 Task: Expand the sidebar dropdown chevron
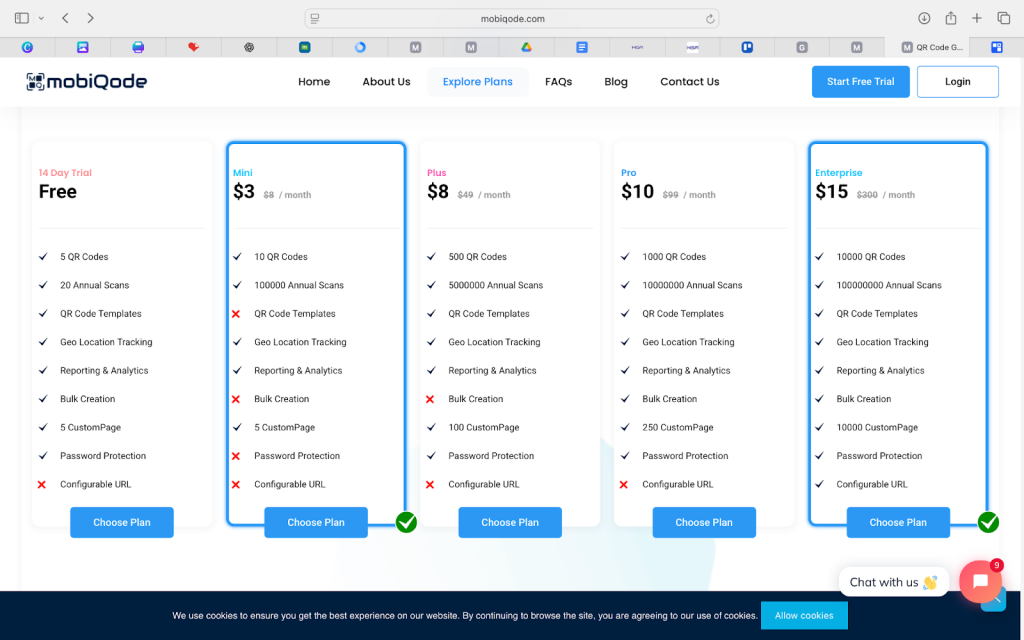pyautogui.click(x=41, y=18)
